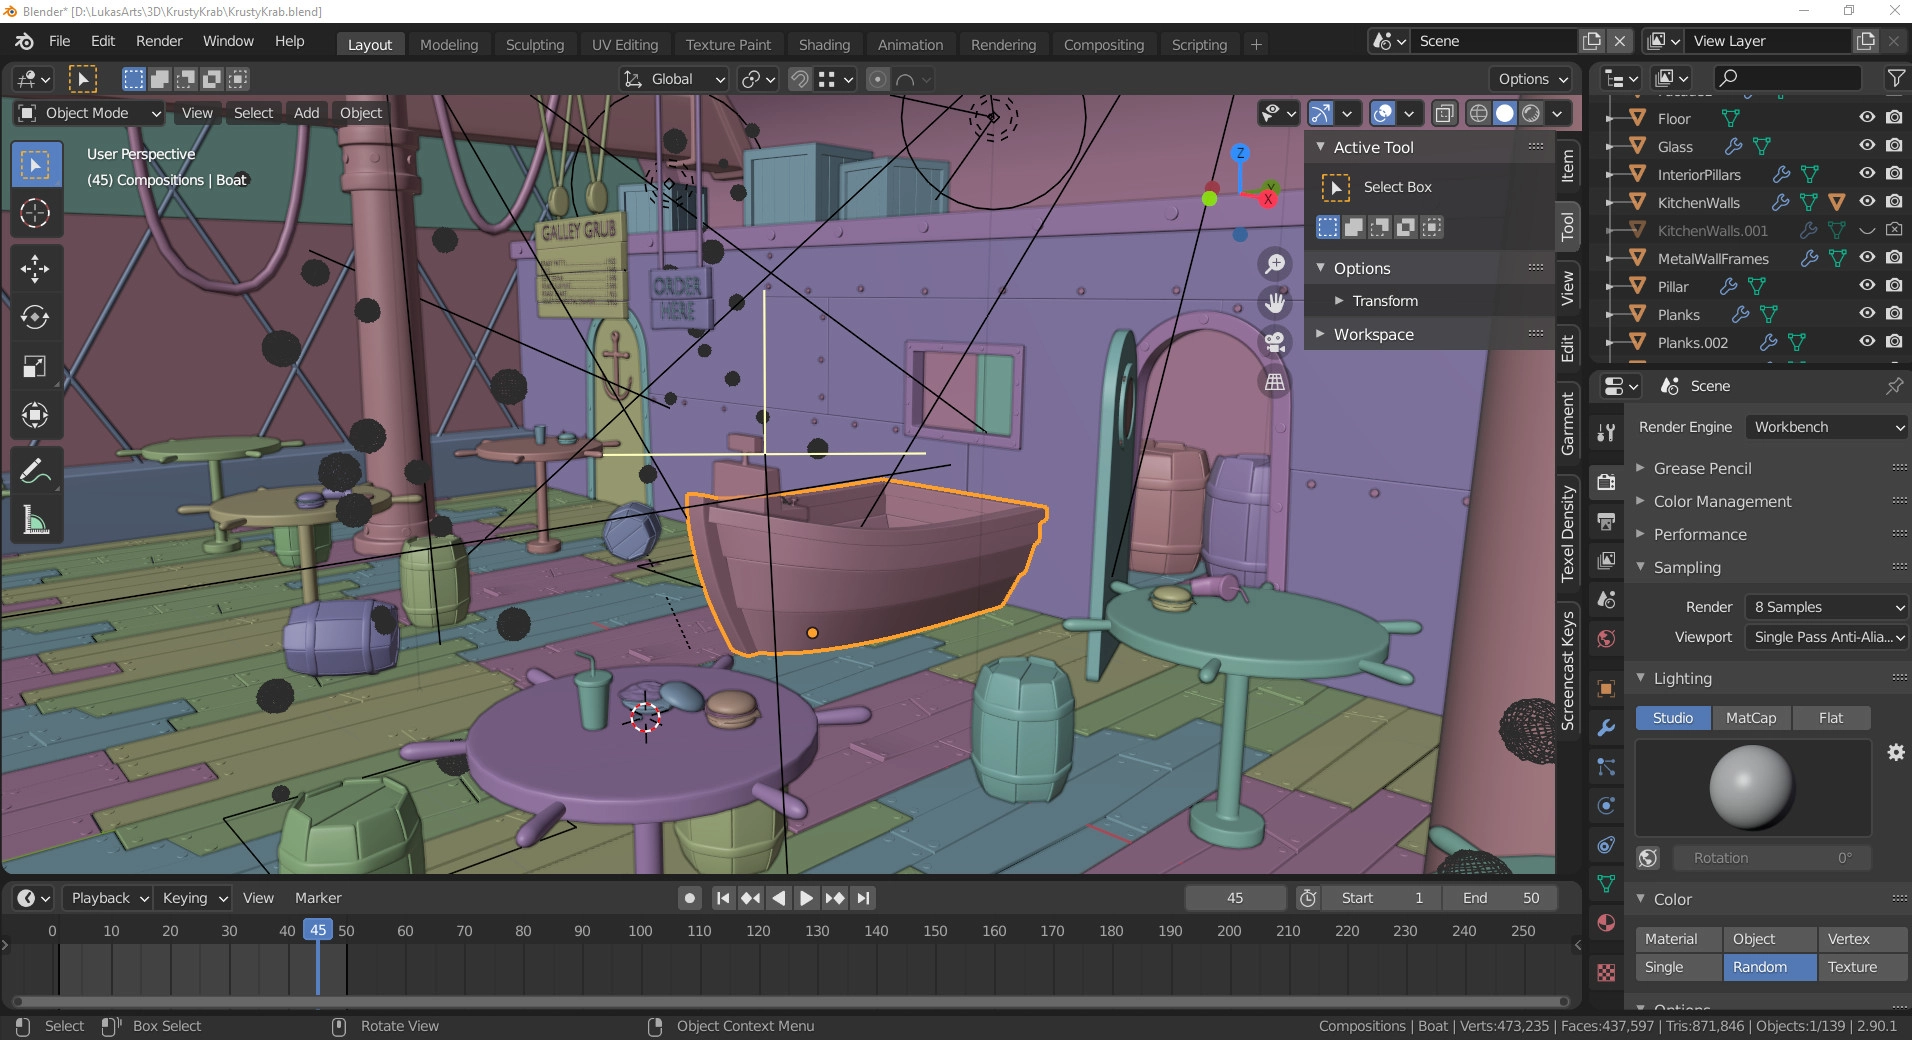Click the lighting Rotation slider

click(x=1770, y=858)
